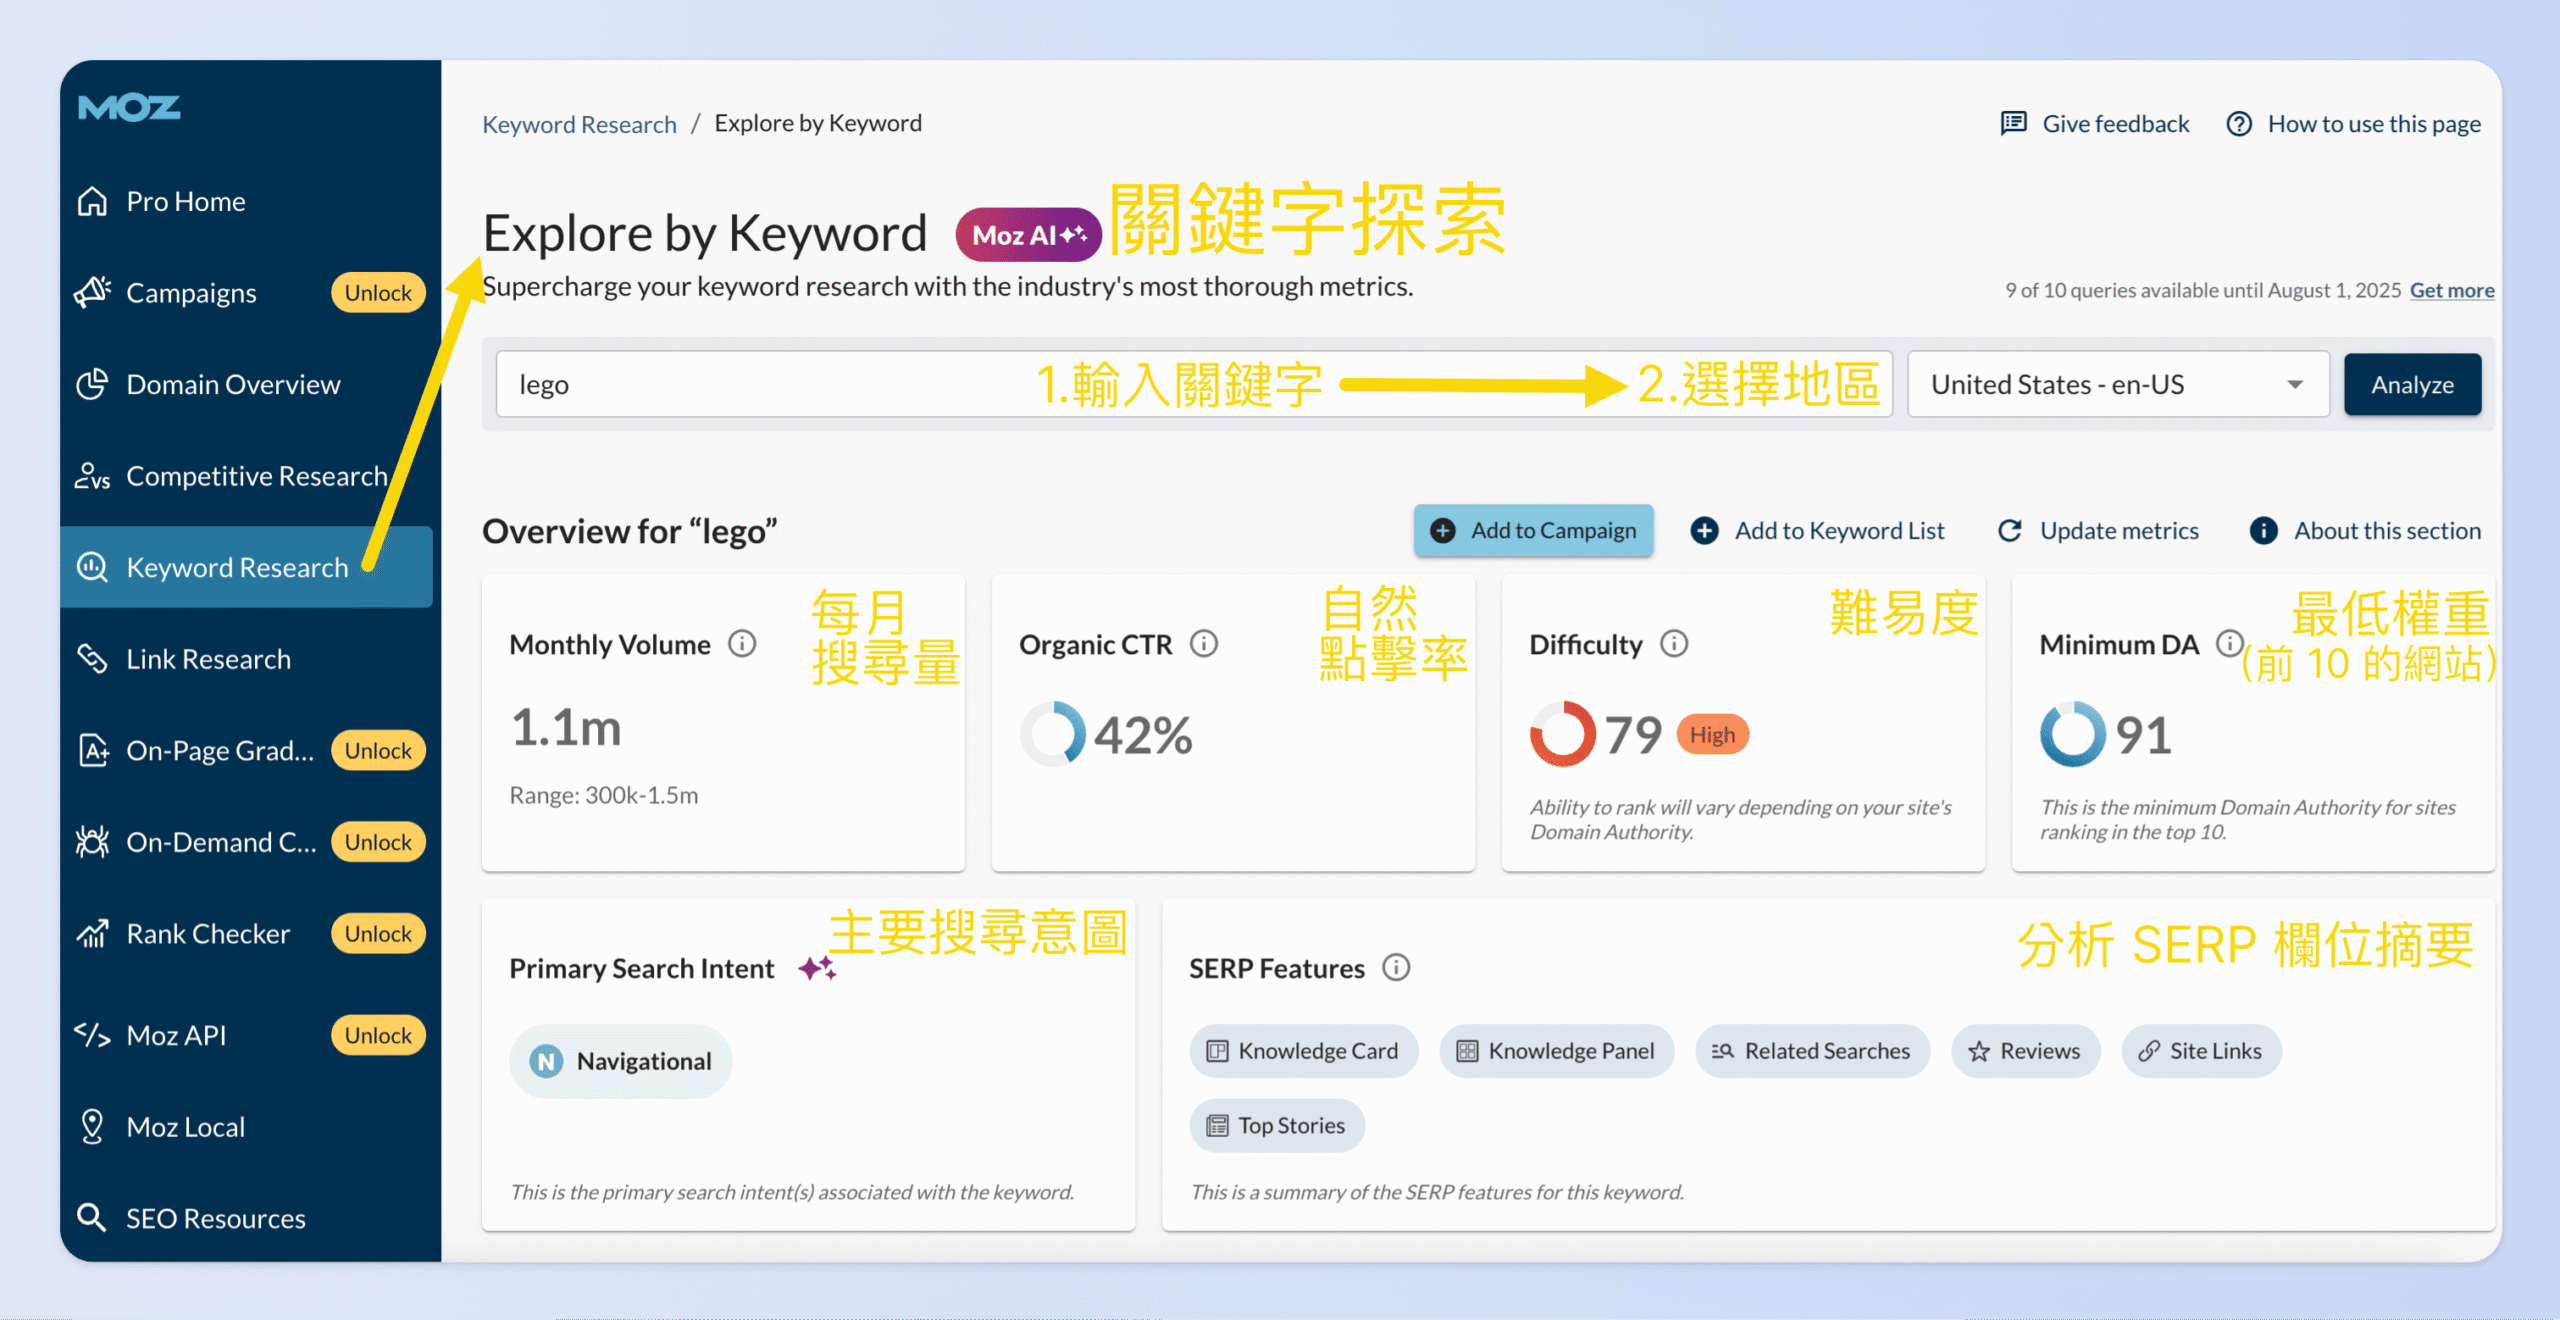The width and height of the screenshot is (2560, 1320).
Task: Open the United States - en-US locale dropdown
Action: point(2117,384)
